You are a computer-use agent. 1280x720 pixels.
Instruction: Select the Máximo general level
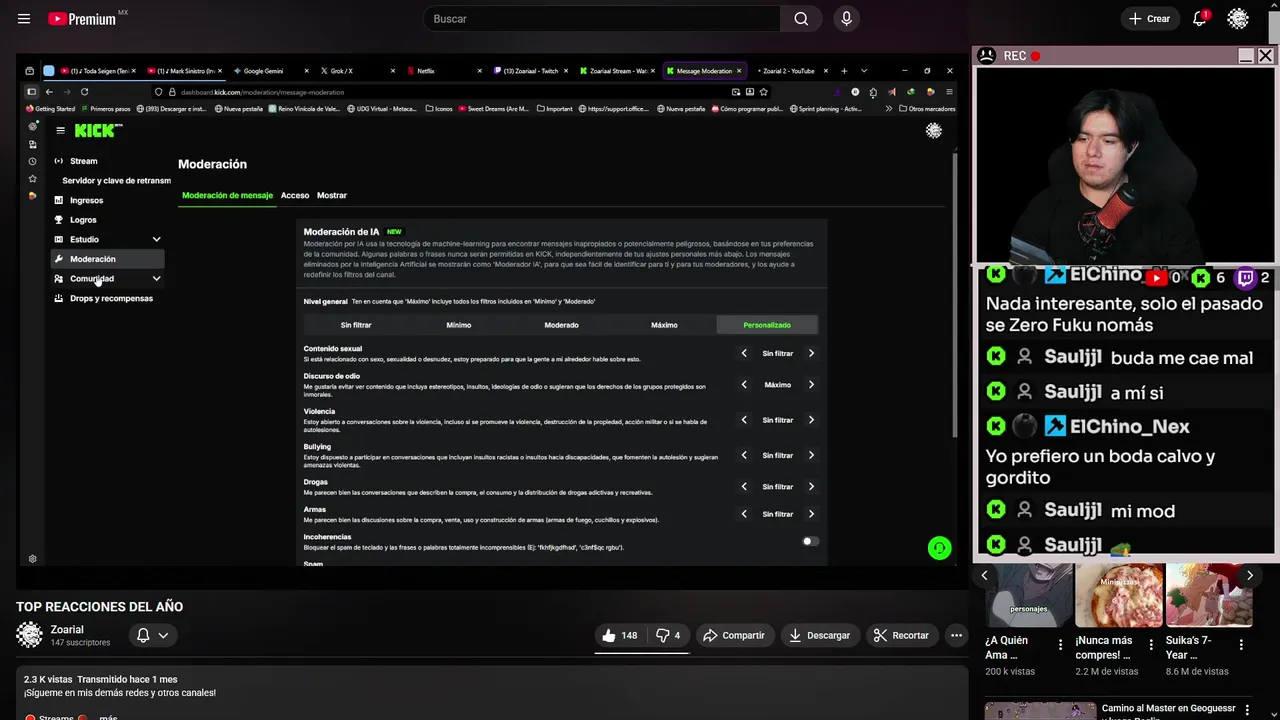pos(664,325)
